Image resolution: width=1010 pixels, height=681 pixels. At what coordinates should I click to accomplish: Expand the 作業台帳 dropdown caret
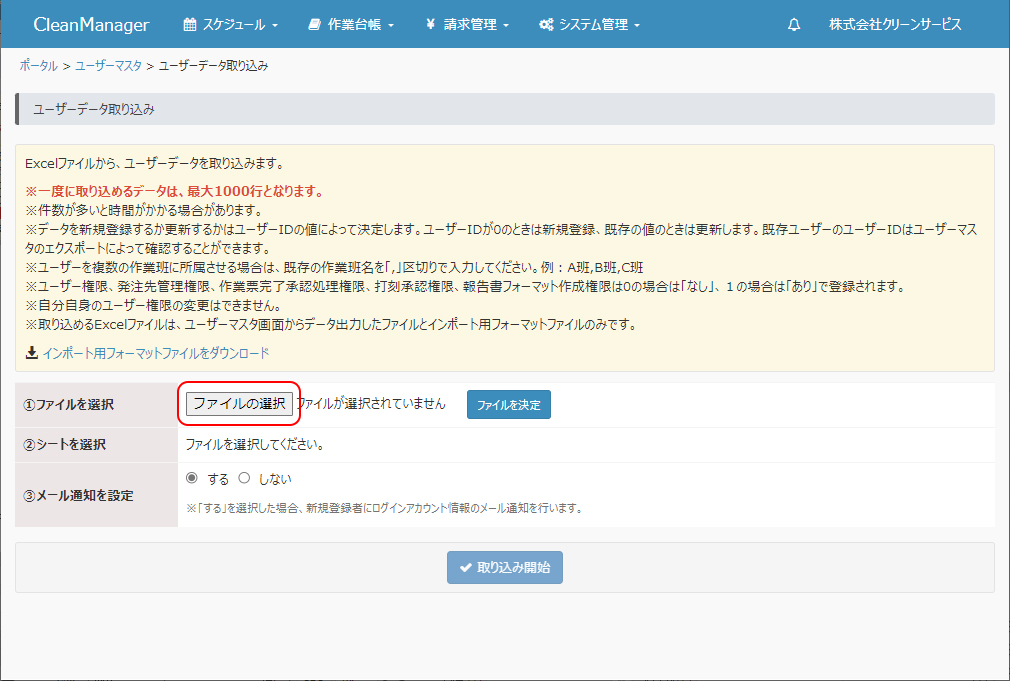pyautogui.click(x=391, y=25)
